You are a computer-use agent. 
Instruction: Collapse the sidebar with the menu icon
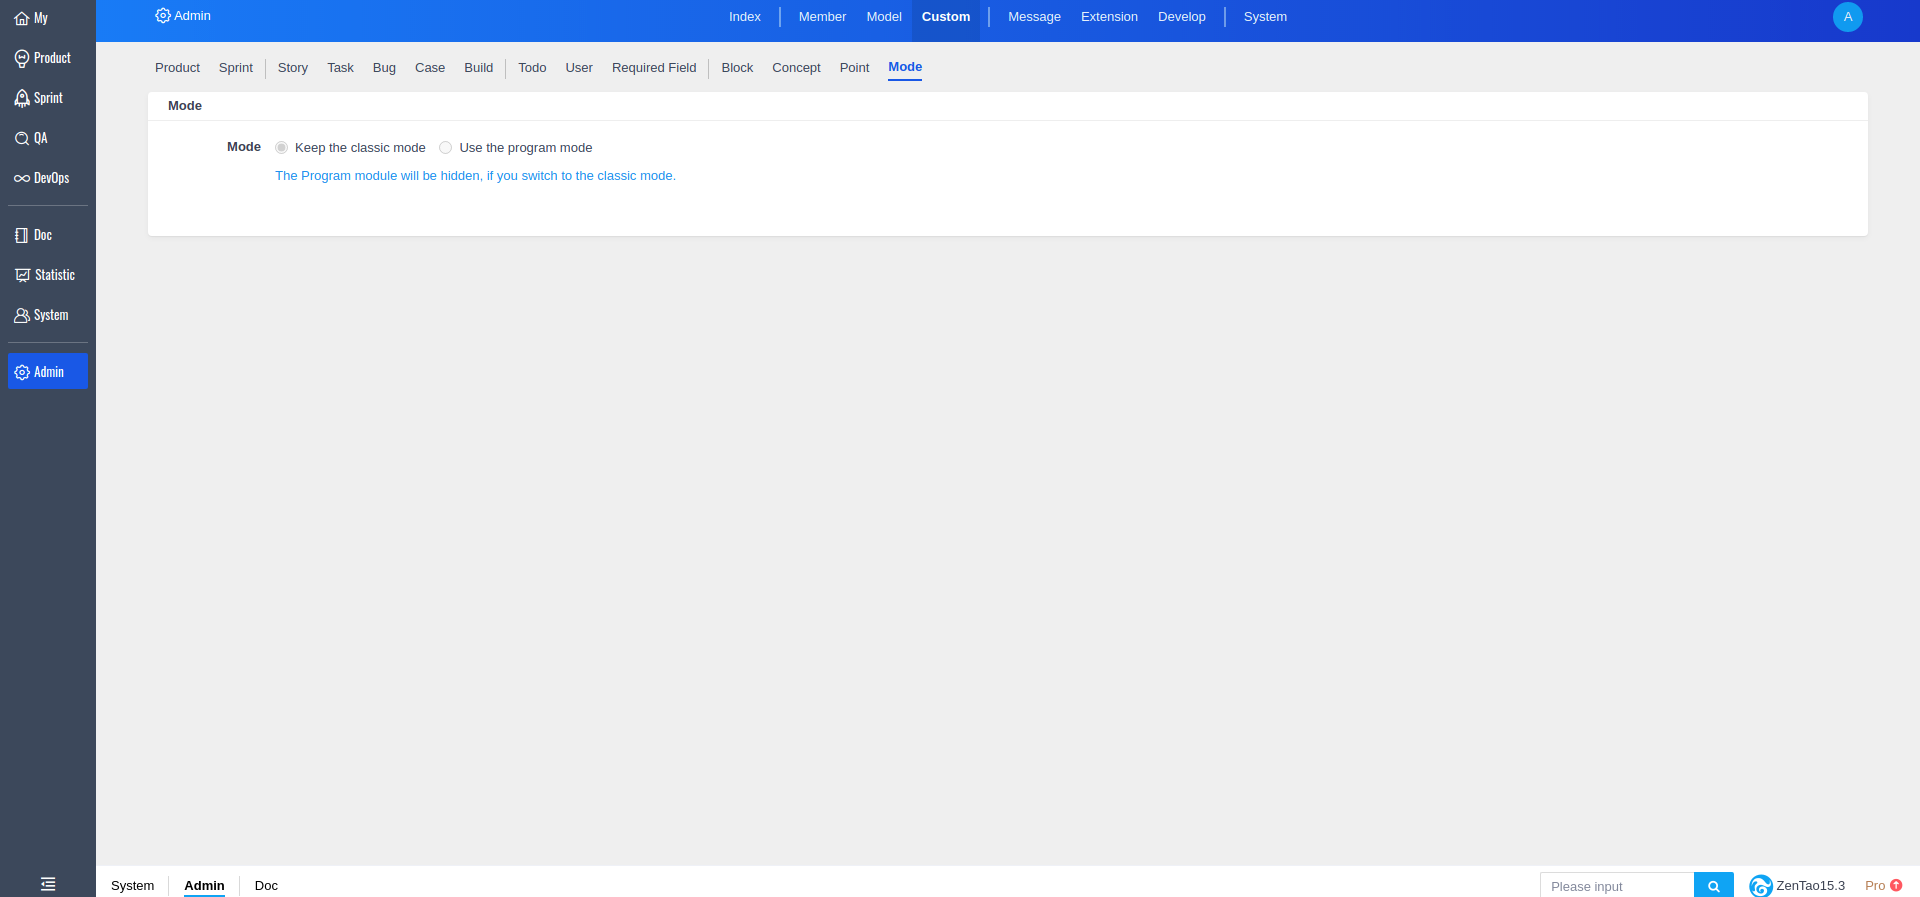pyautogui.click(x=48, y=884)
